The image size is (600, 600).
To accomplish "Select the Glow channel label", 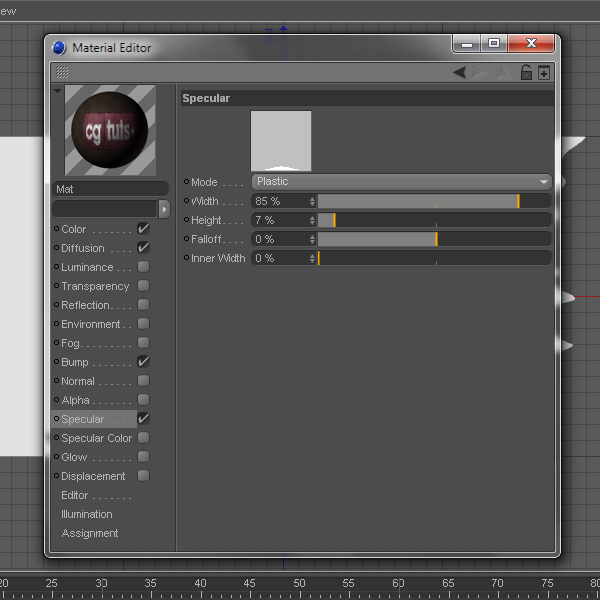I will click(74, 457).
